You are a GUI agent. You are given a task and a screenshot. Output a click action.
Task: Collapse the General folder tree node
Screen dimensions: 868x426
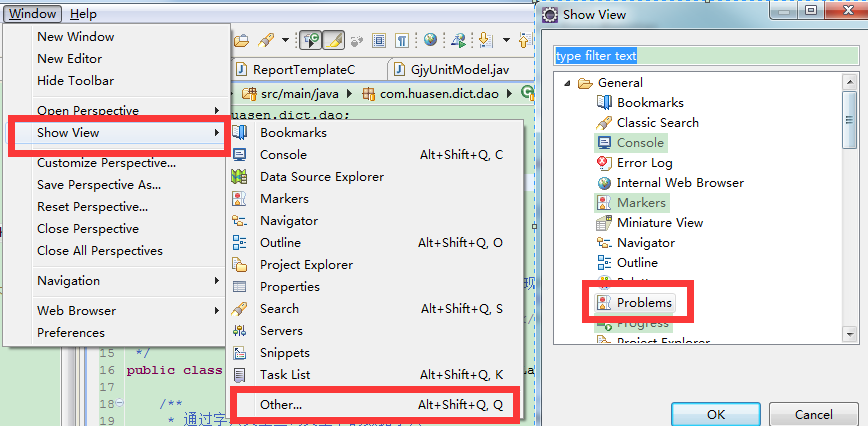567,83
